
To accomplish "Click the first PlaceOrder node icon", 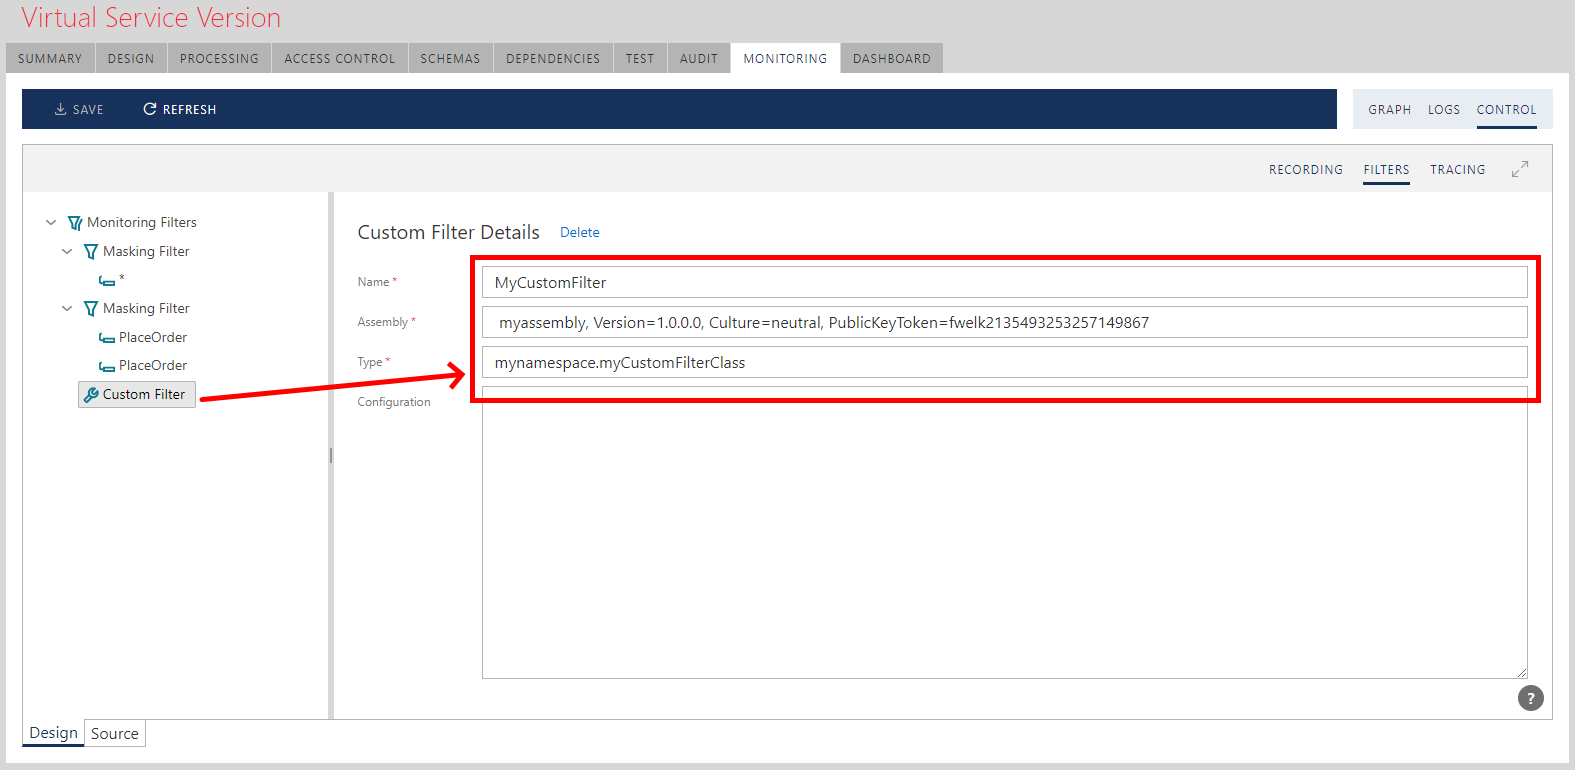I will click(107, 338).
